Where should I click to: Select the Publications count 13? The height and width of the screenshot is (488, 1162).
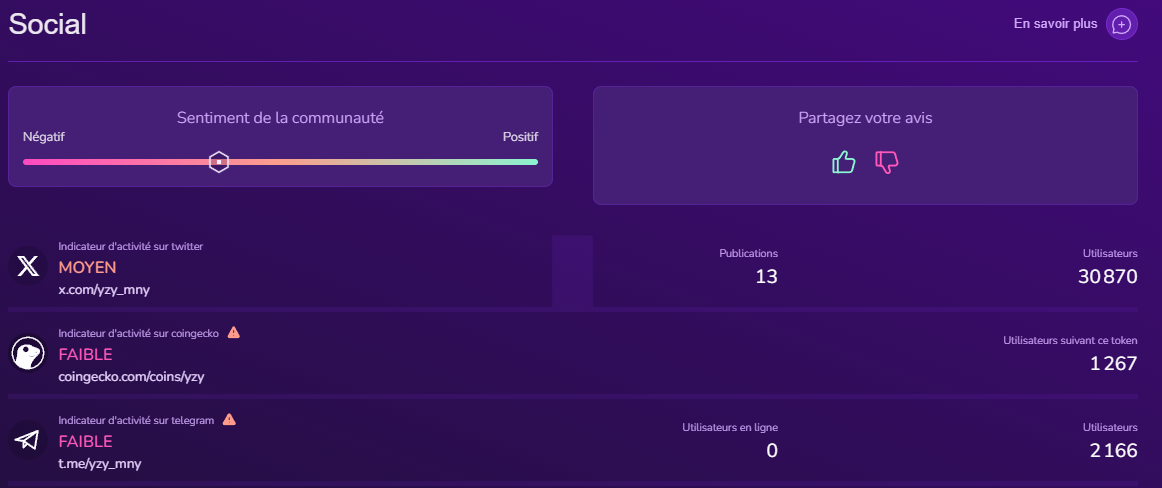point(766,277)
